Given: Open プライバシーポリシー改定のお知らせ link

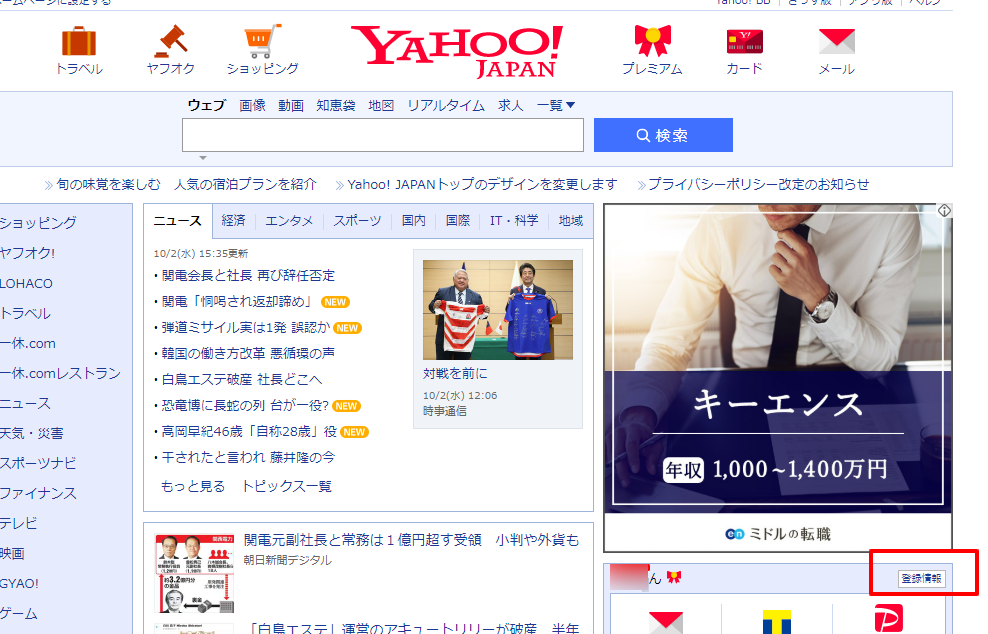Looking at the screenshot, I should coord(759,184).
